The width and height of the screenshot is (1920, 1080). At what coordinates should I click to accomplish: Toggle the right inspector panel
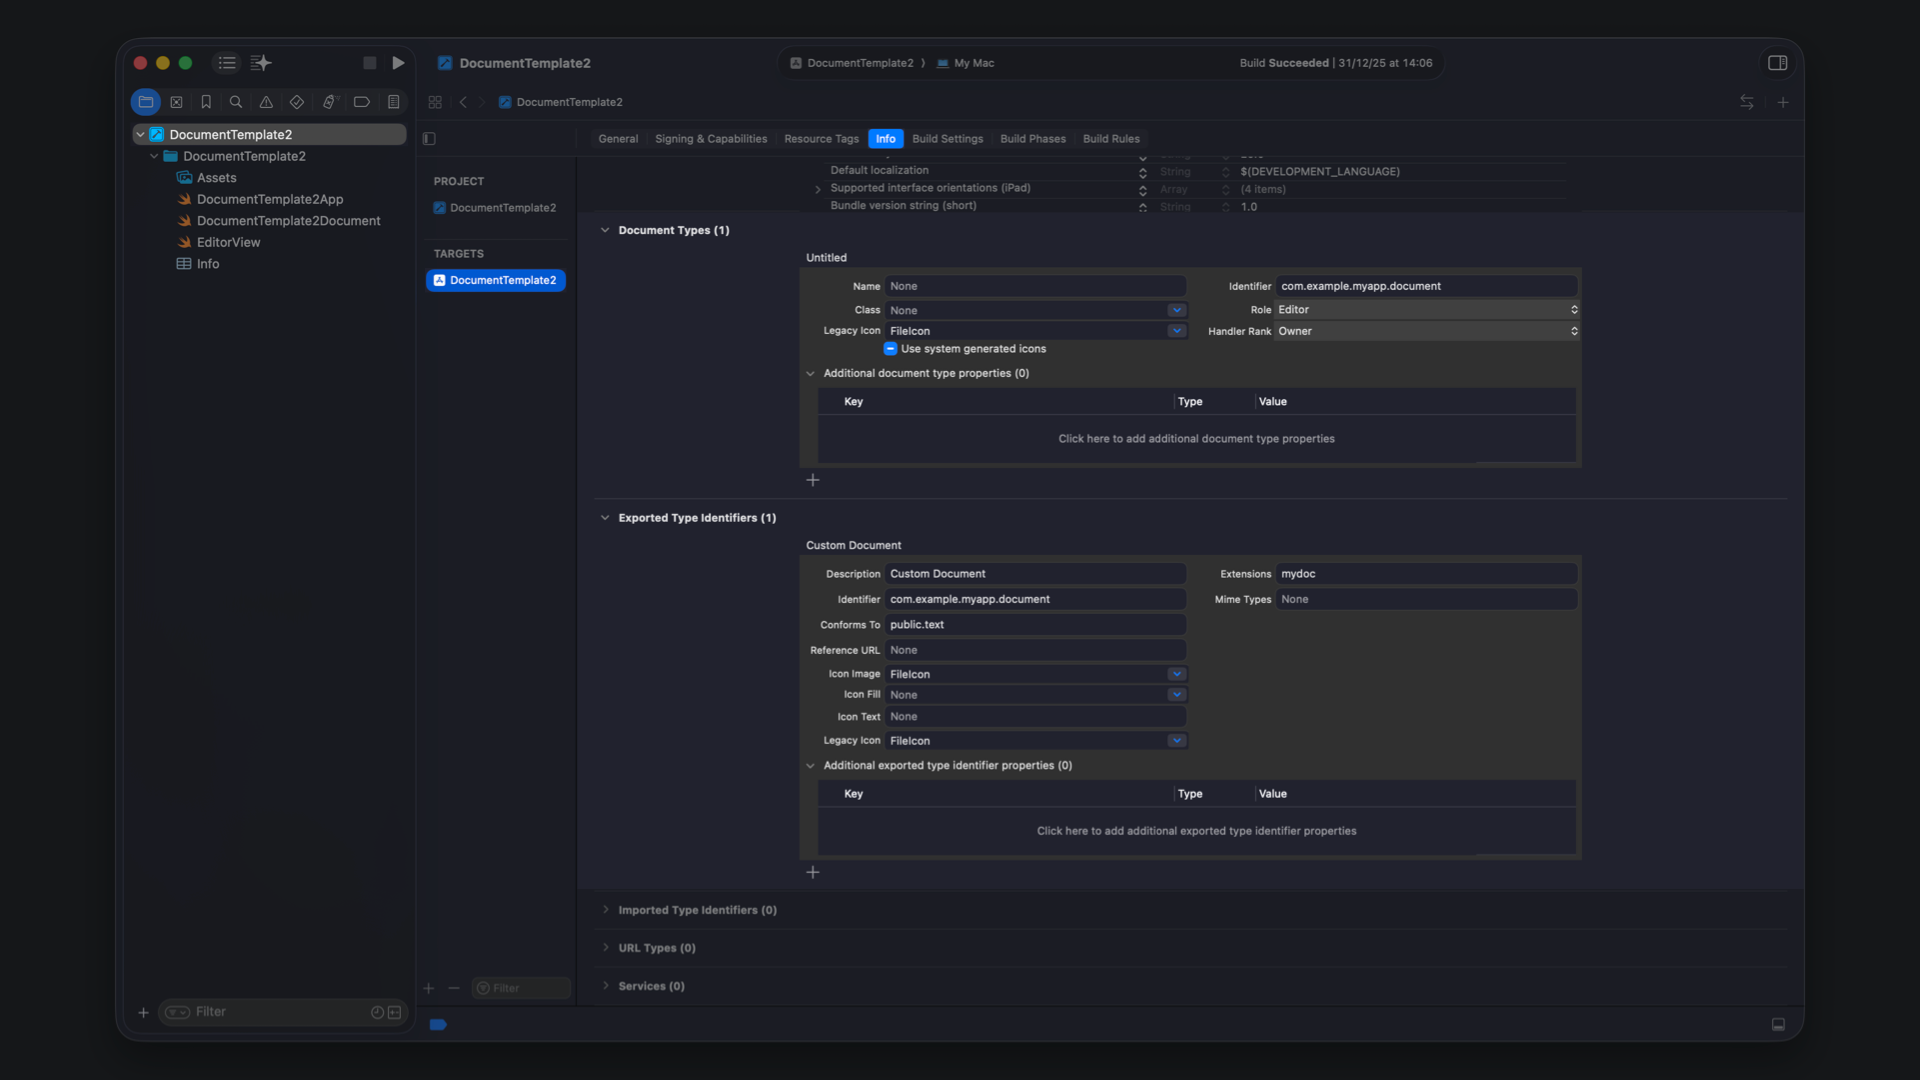[x=1777, y=63]
